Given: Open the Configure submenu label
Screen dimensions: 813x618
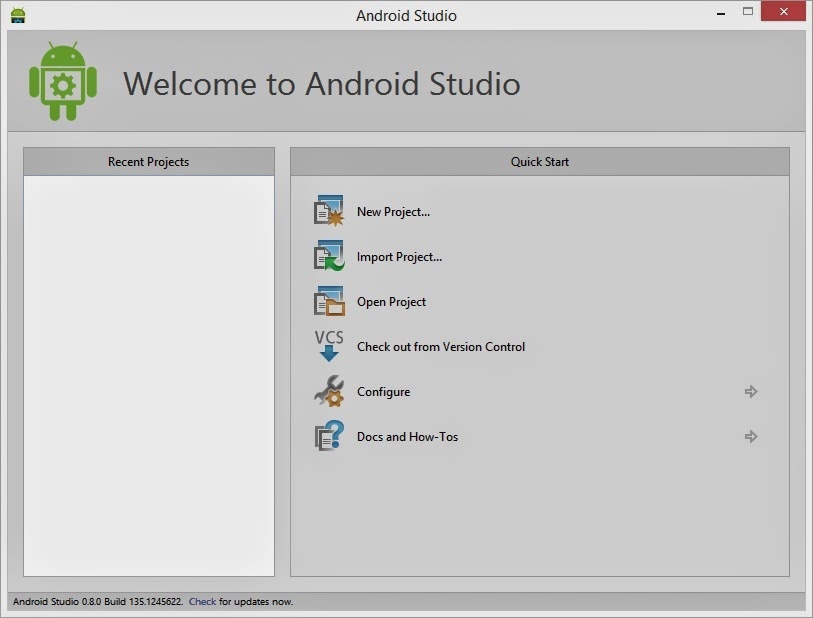Looking at the screenshot, I should click(383, 391).
